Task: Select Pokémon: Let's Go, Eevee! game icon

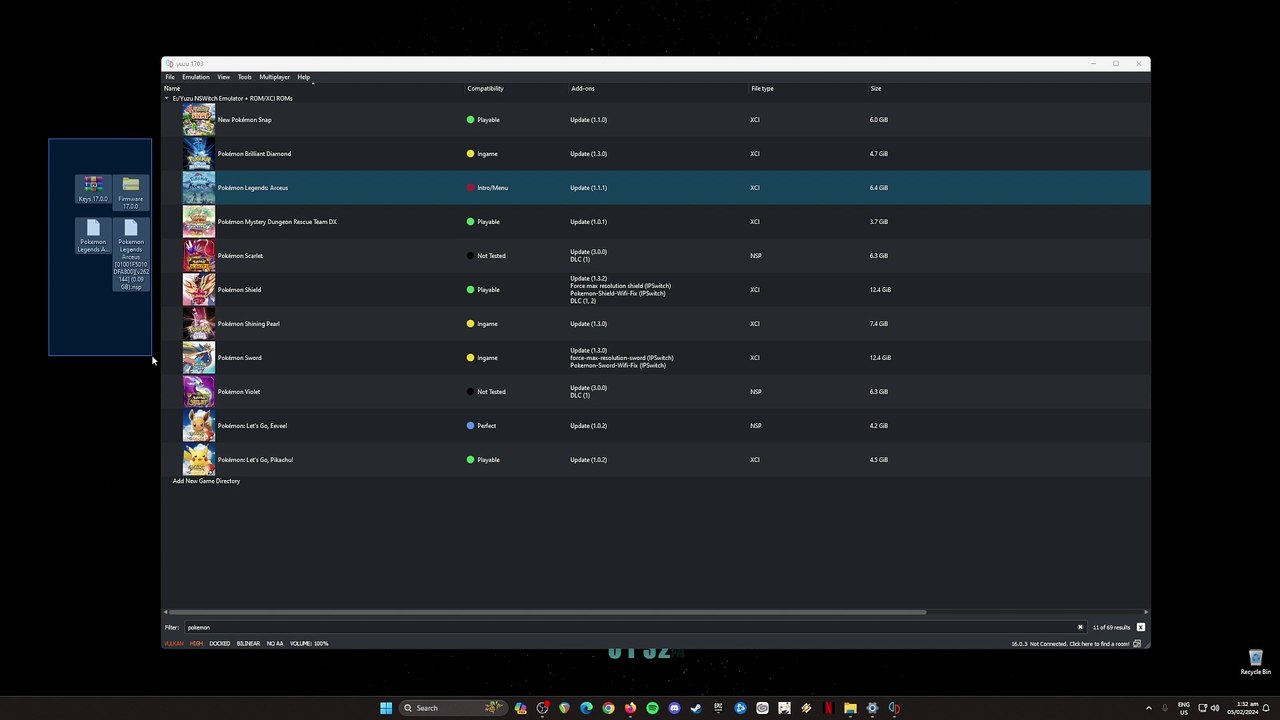Action: [198, 426]
